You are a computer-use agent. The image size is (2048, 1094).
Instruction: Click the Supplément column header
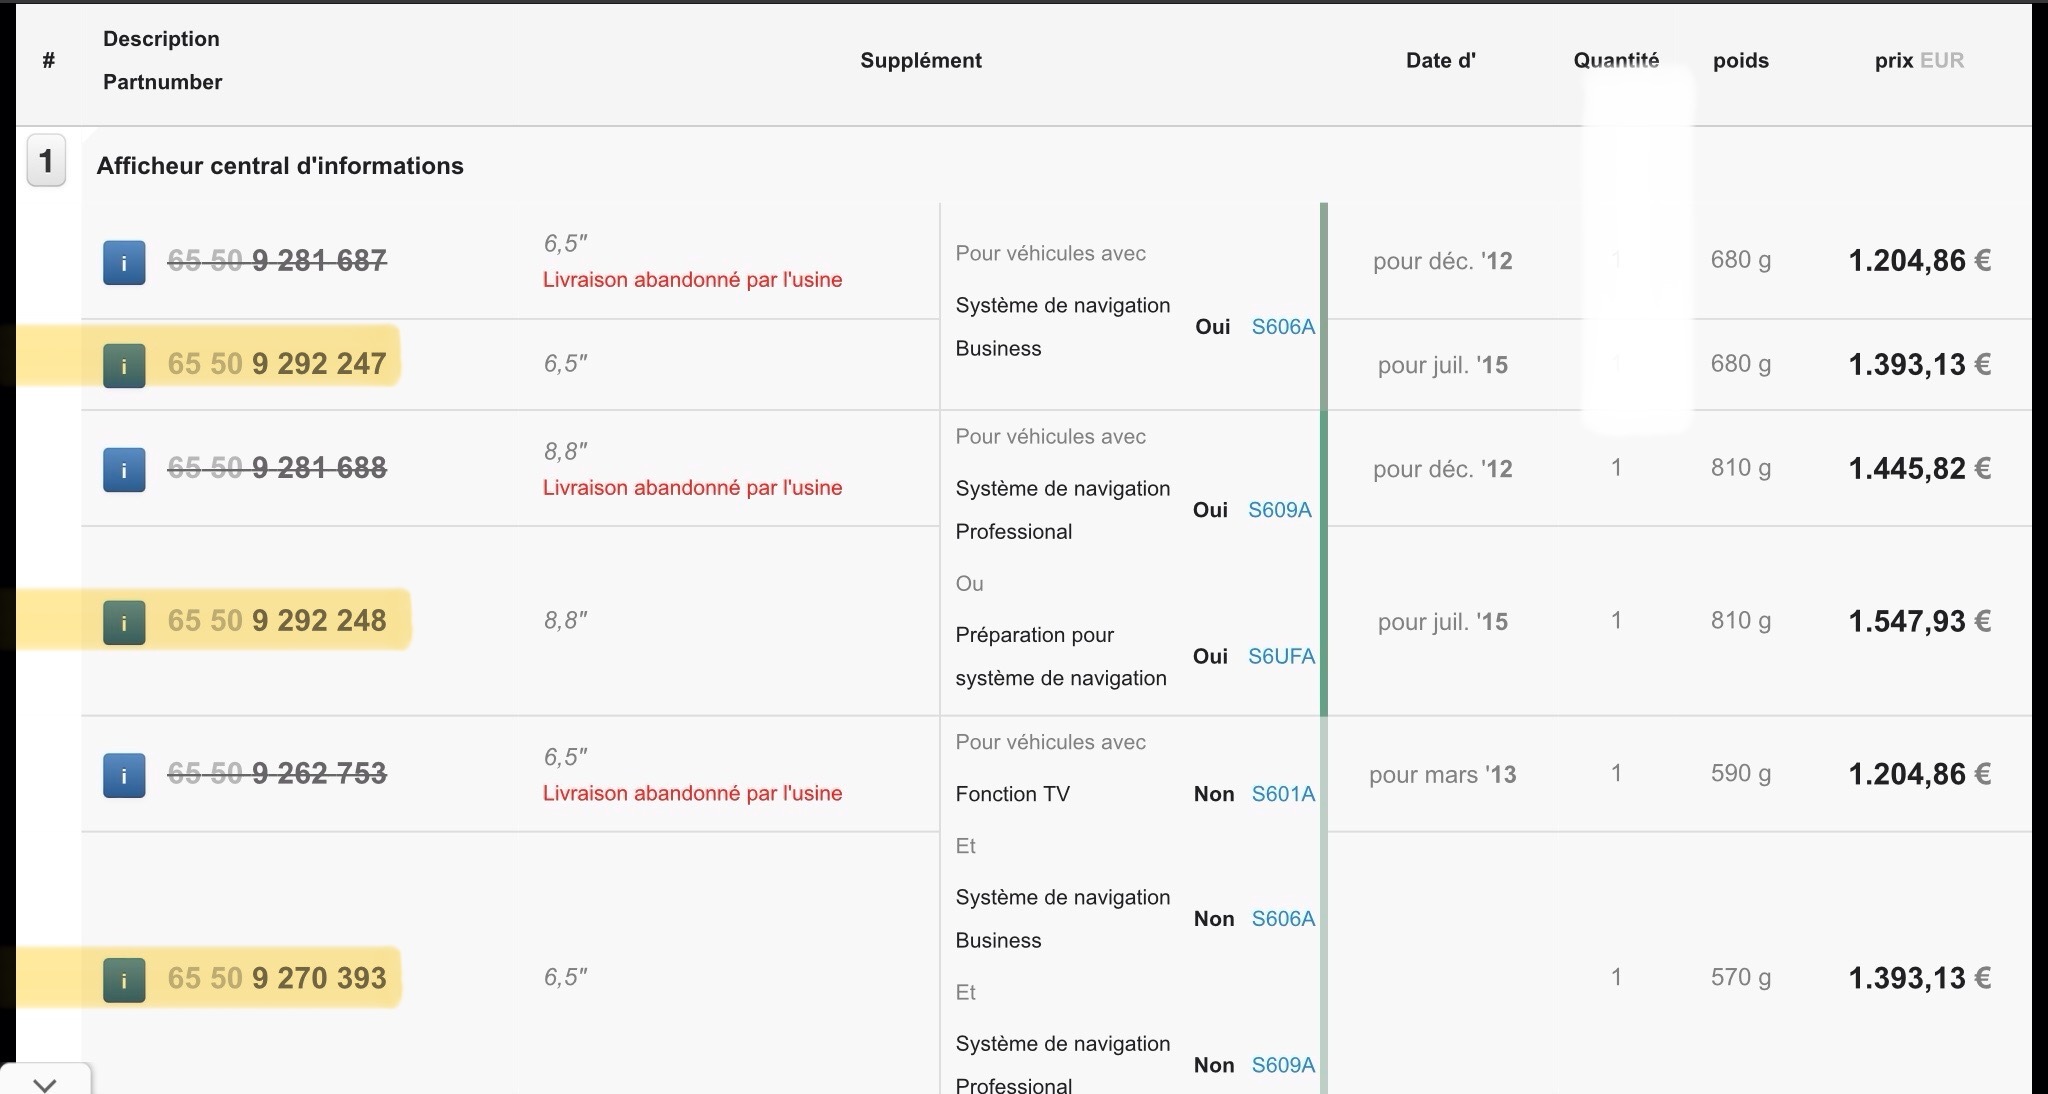tap(921, 61)
